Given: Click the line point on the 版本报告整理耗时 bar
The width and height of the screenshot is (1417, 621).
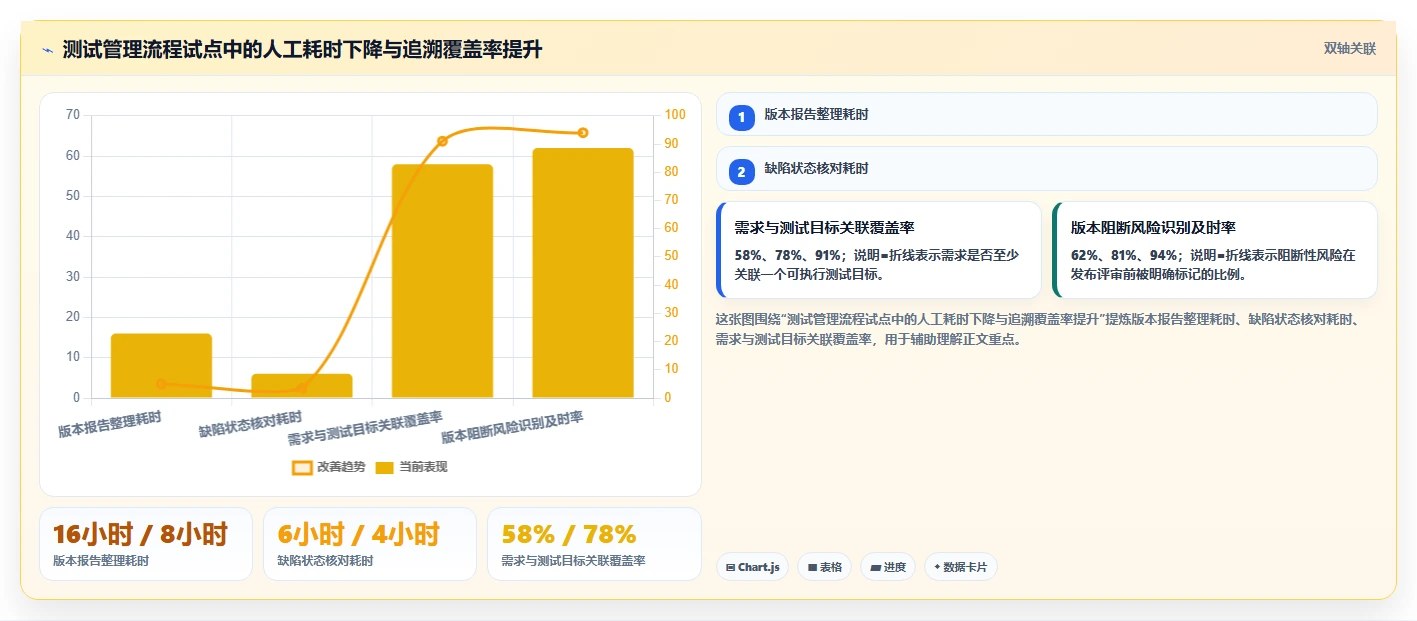Looking at the screenshot, I should click(x=161, y=383).
